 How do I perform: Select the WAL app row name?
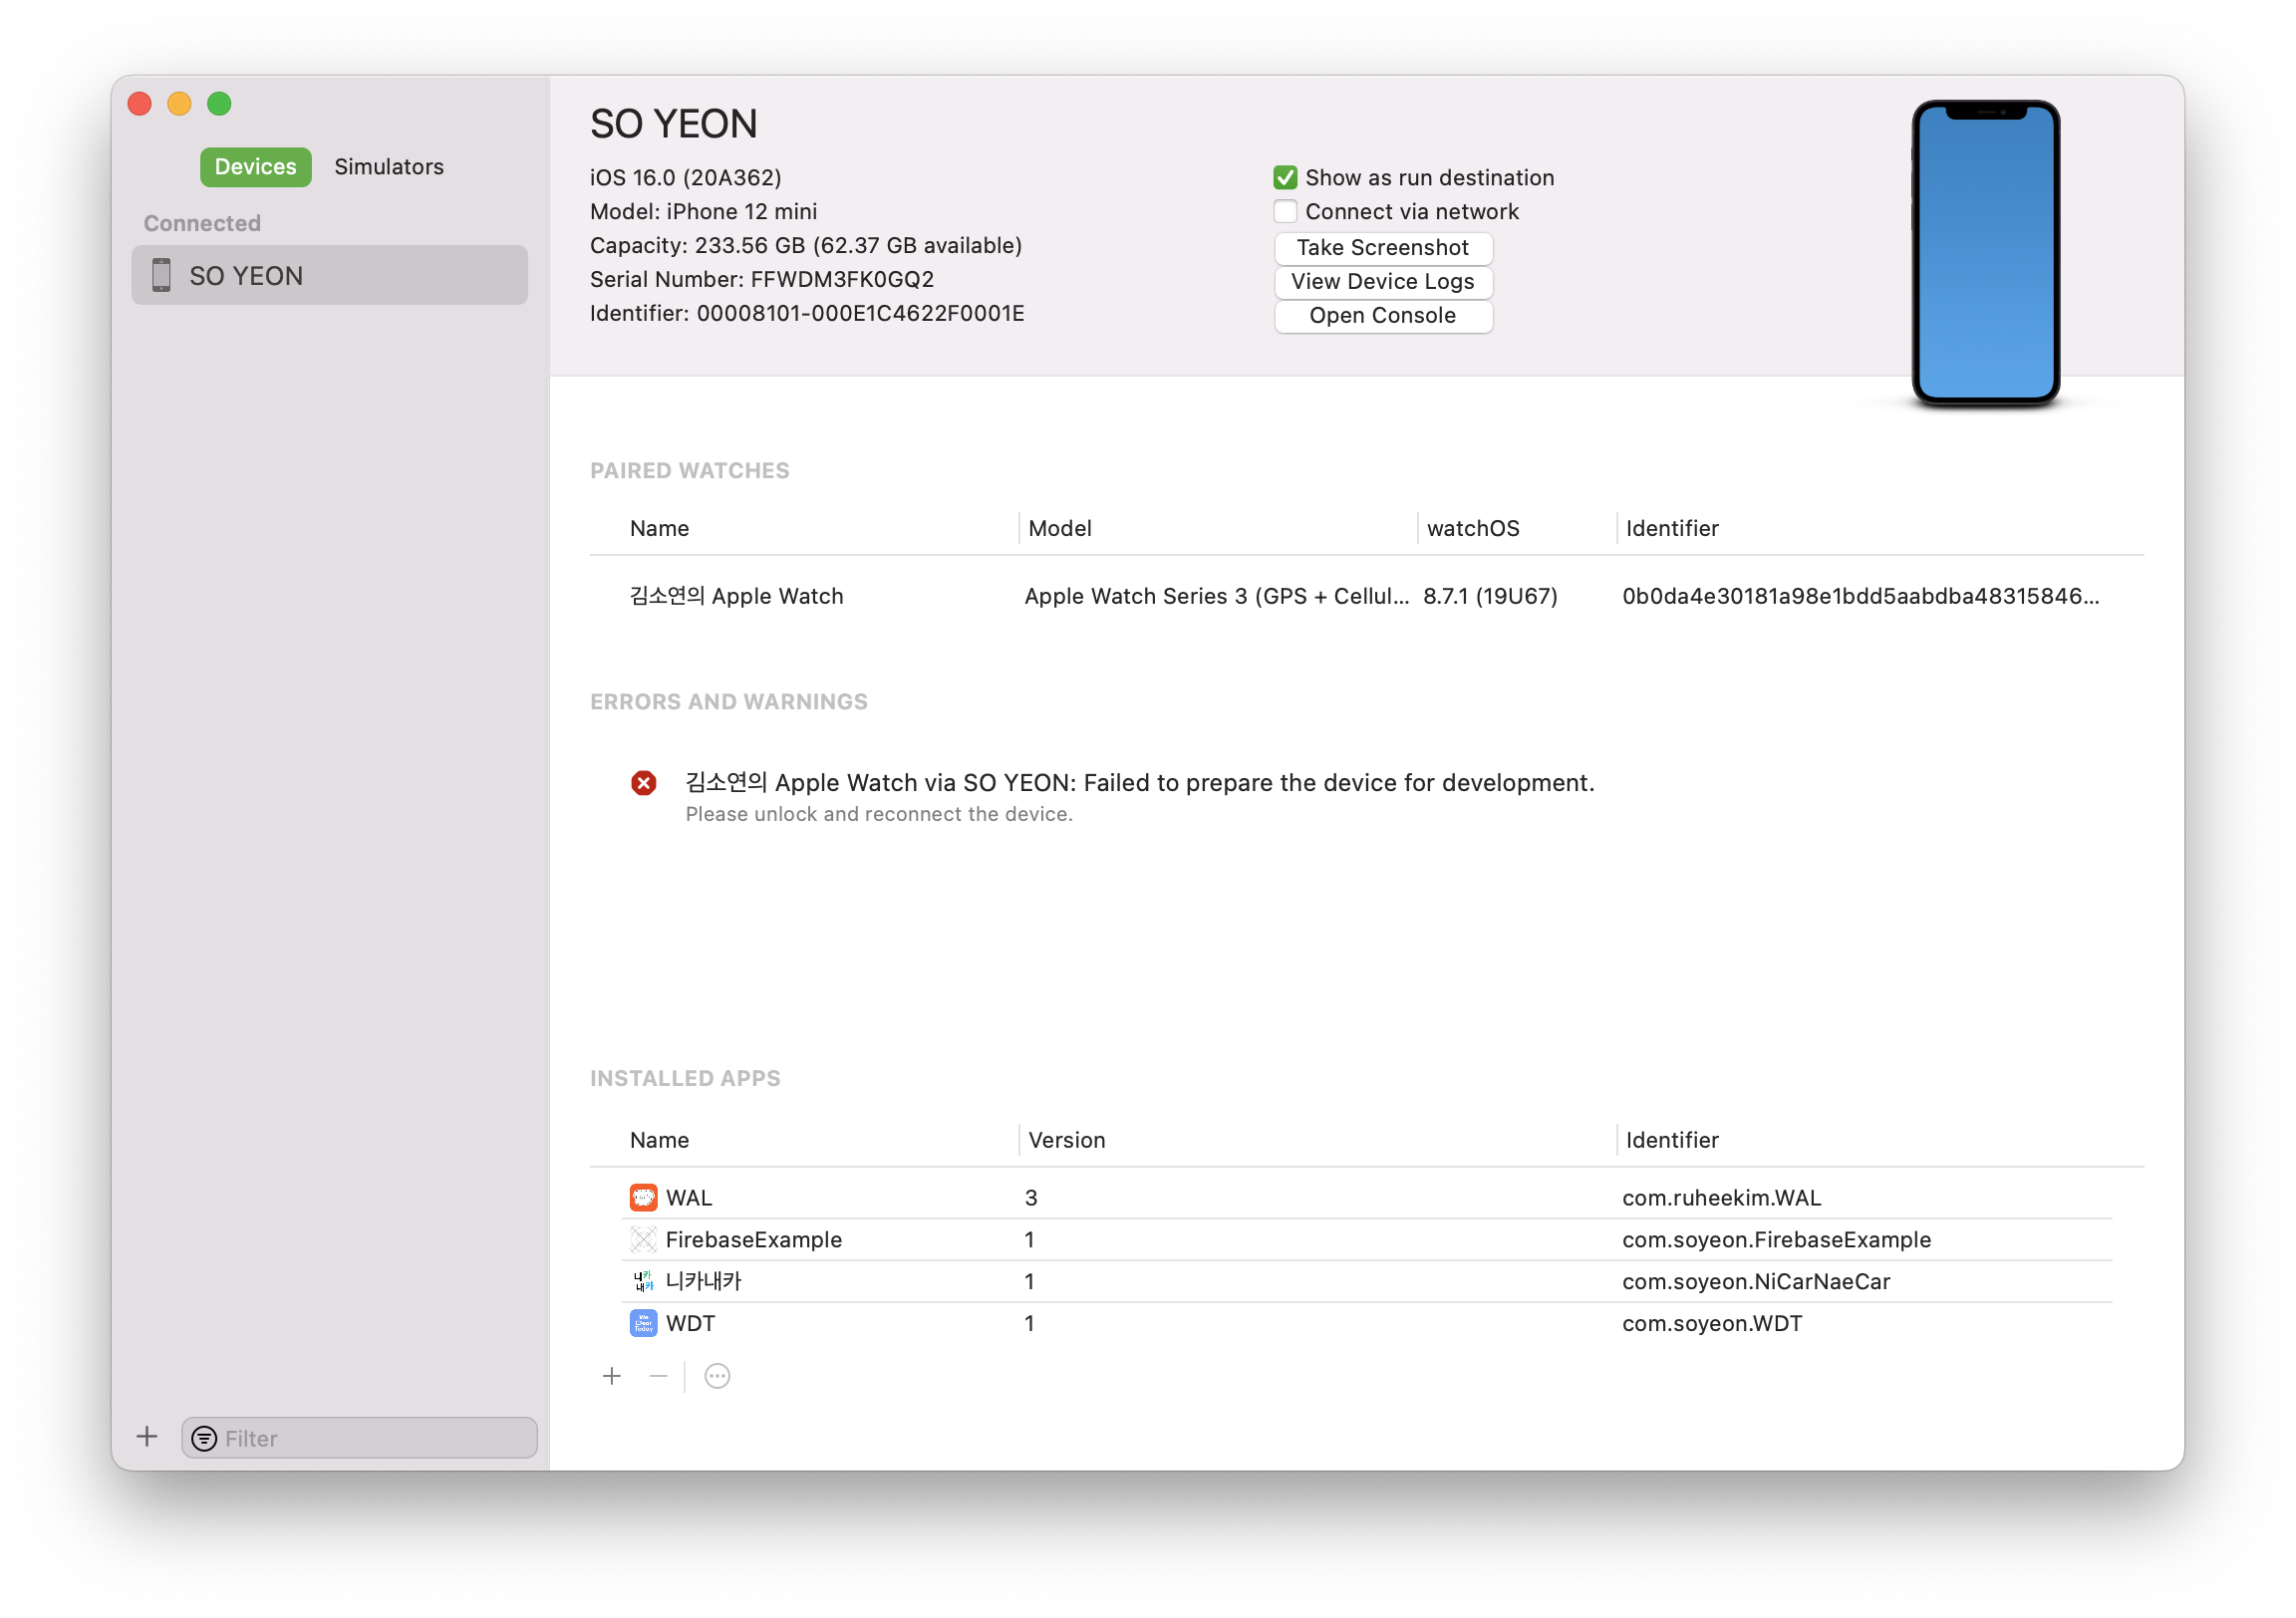click(688, 1197)
